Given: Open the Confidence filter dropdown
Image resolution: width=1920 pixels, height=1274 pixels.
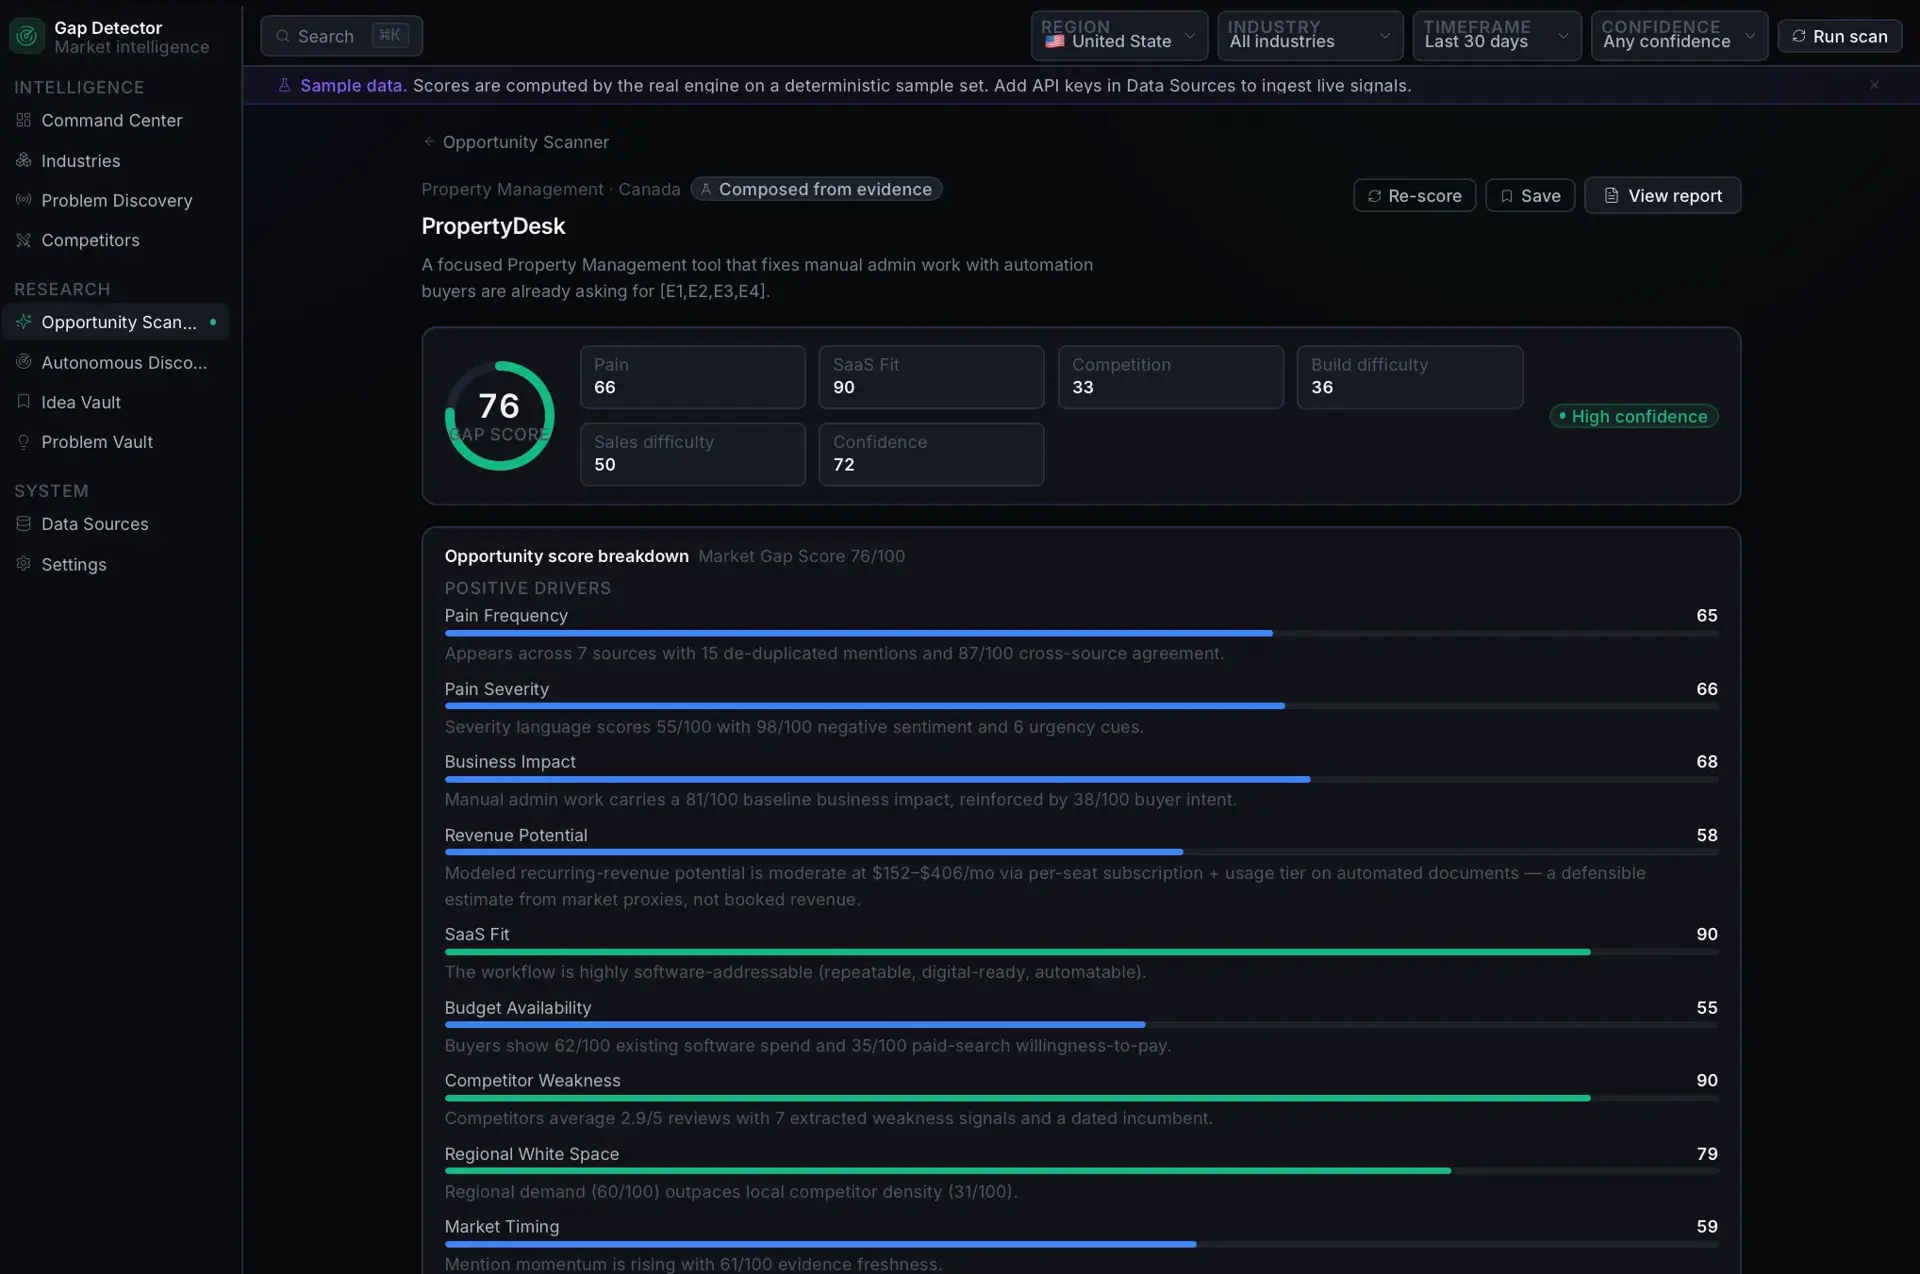Looking at the screenshot, I should [1679, 36].
